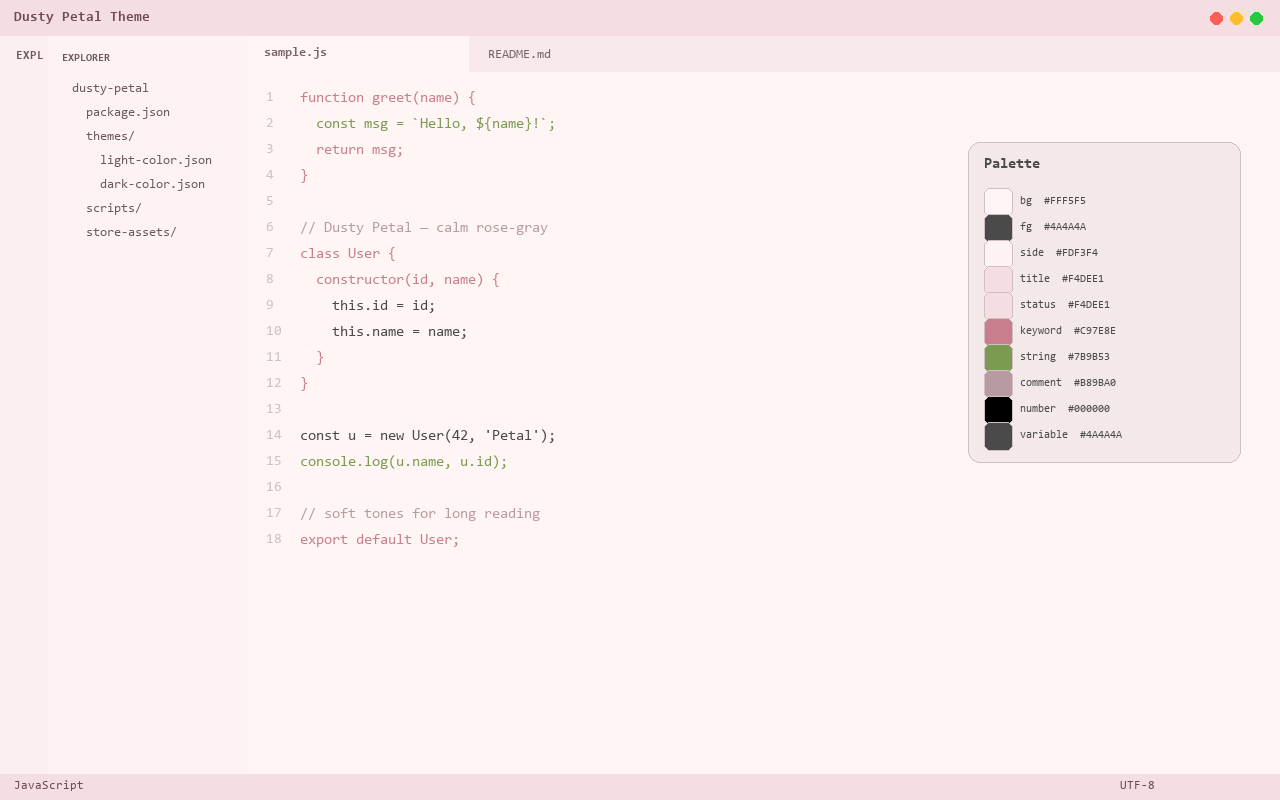Click the 'export default User;' line
The height and width of the screenshot is (800, 1280).
click(380, 539)
